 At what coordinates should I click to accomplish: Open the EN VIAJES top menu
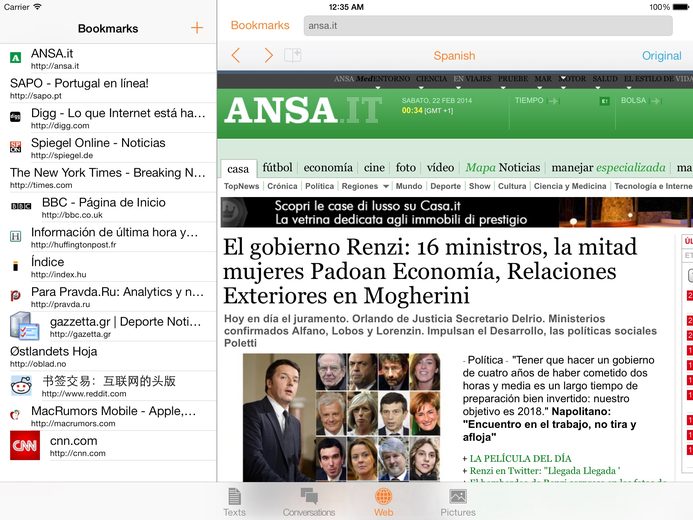472,79
